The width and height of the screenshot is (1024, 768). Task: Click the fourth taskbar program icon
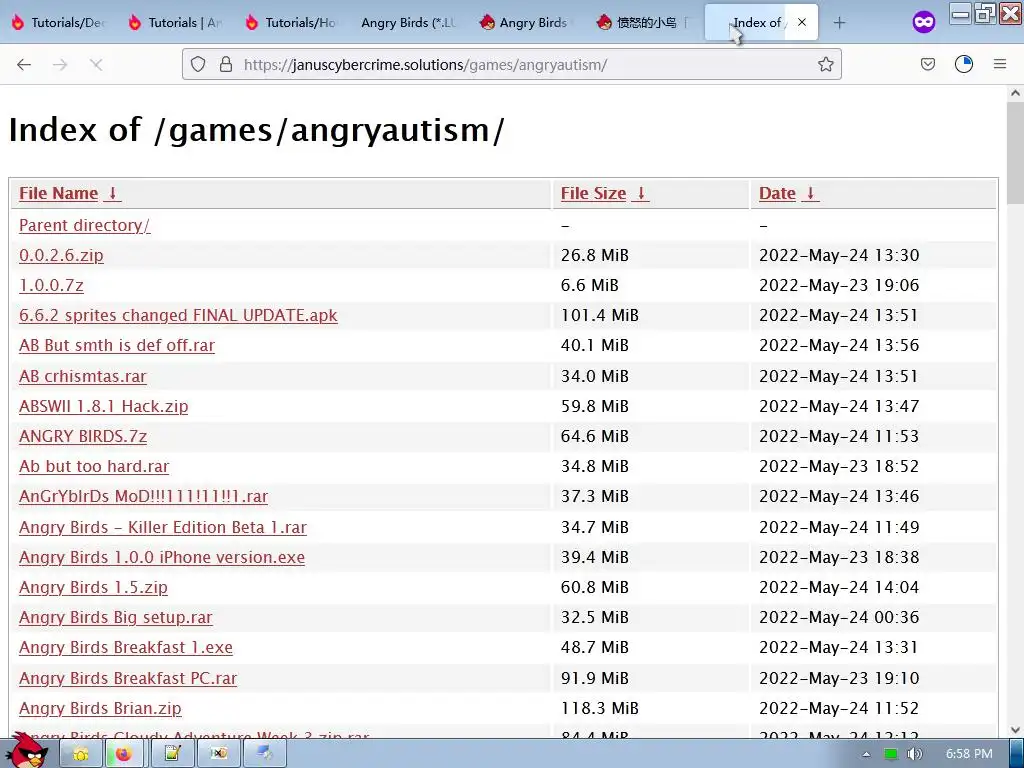click(x=218, y=754)
